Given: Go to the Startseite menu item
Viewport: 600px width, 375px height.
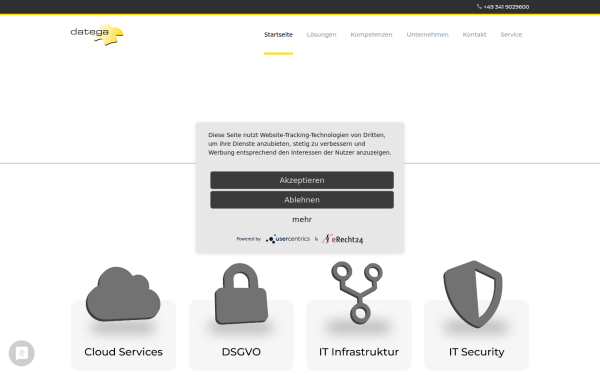Looking at the screenshot, I should 278,34.
